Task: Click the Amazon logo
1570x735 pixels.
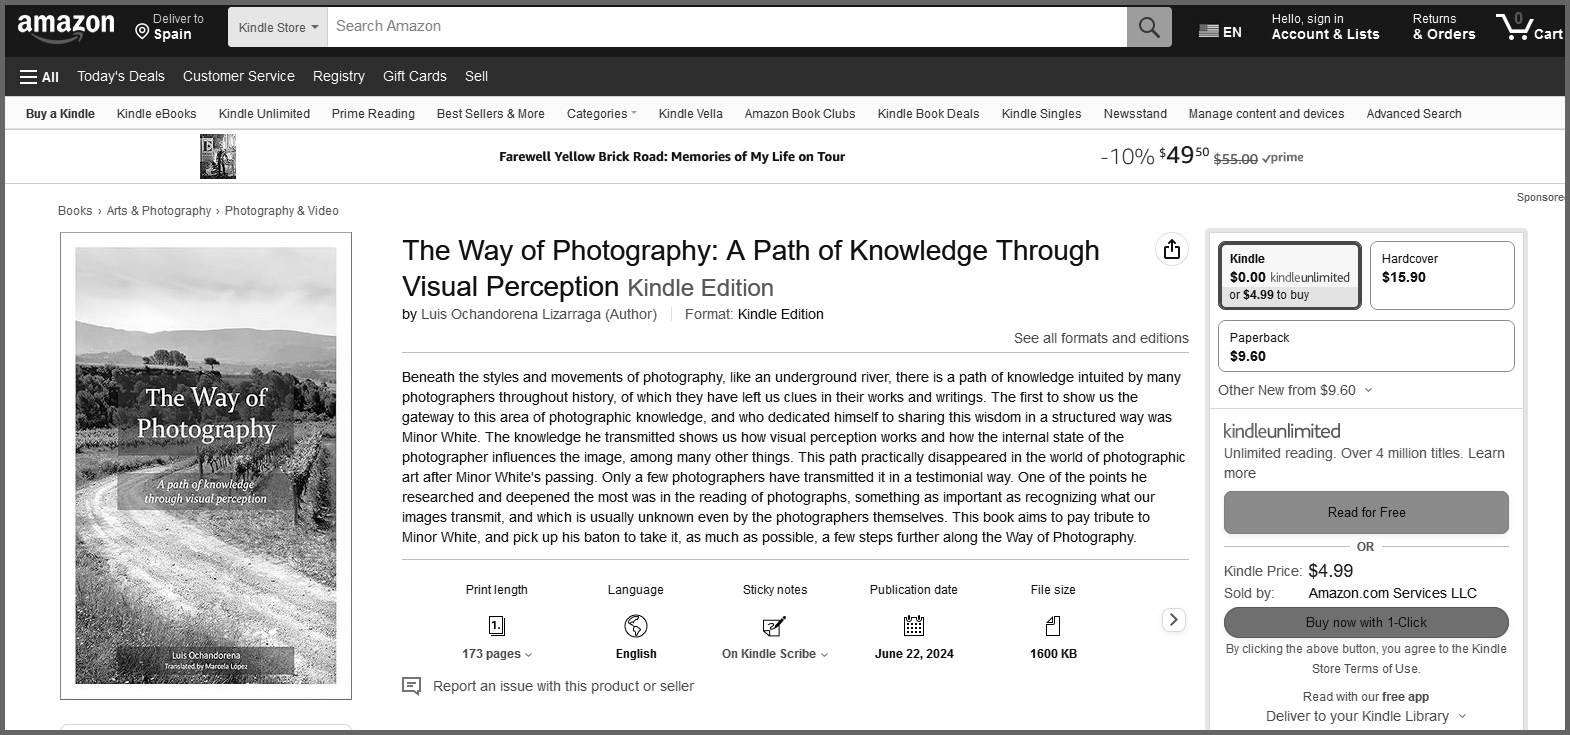Action: pyautogui.click(x=66, y=27)
